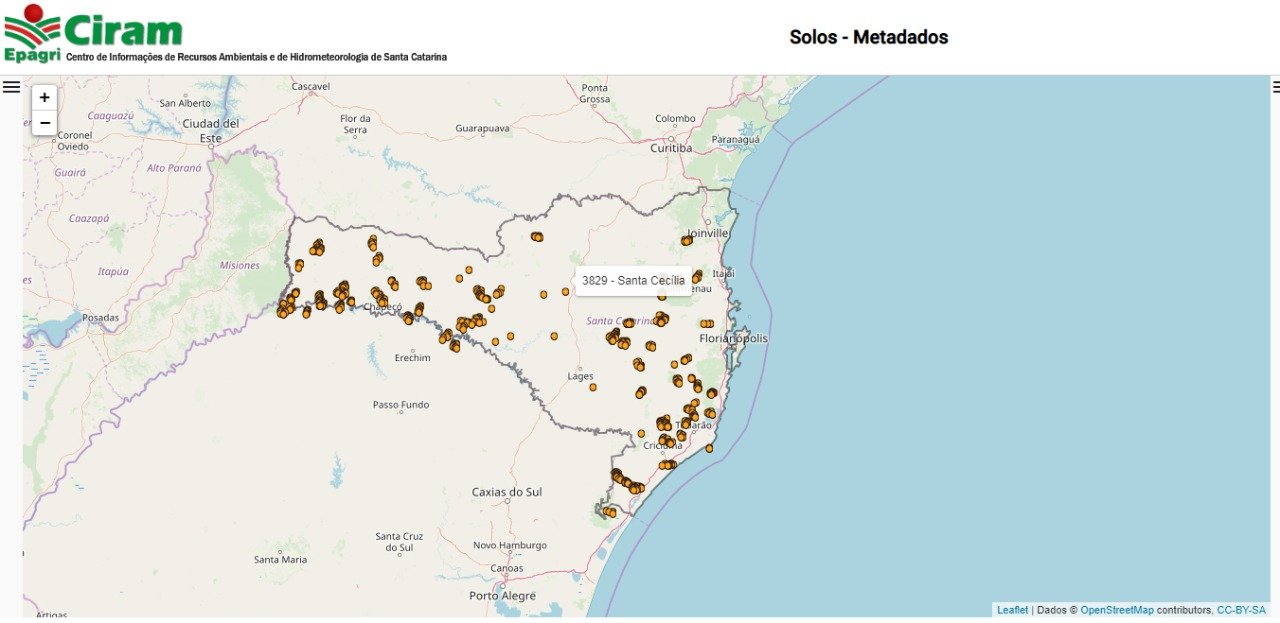
Task: Click the Ciram subtitle text in header
Action: (256, 57)
